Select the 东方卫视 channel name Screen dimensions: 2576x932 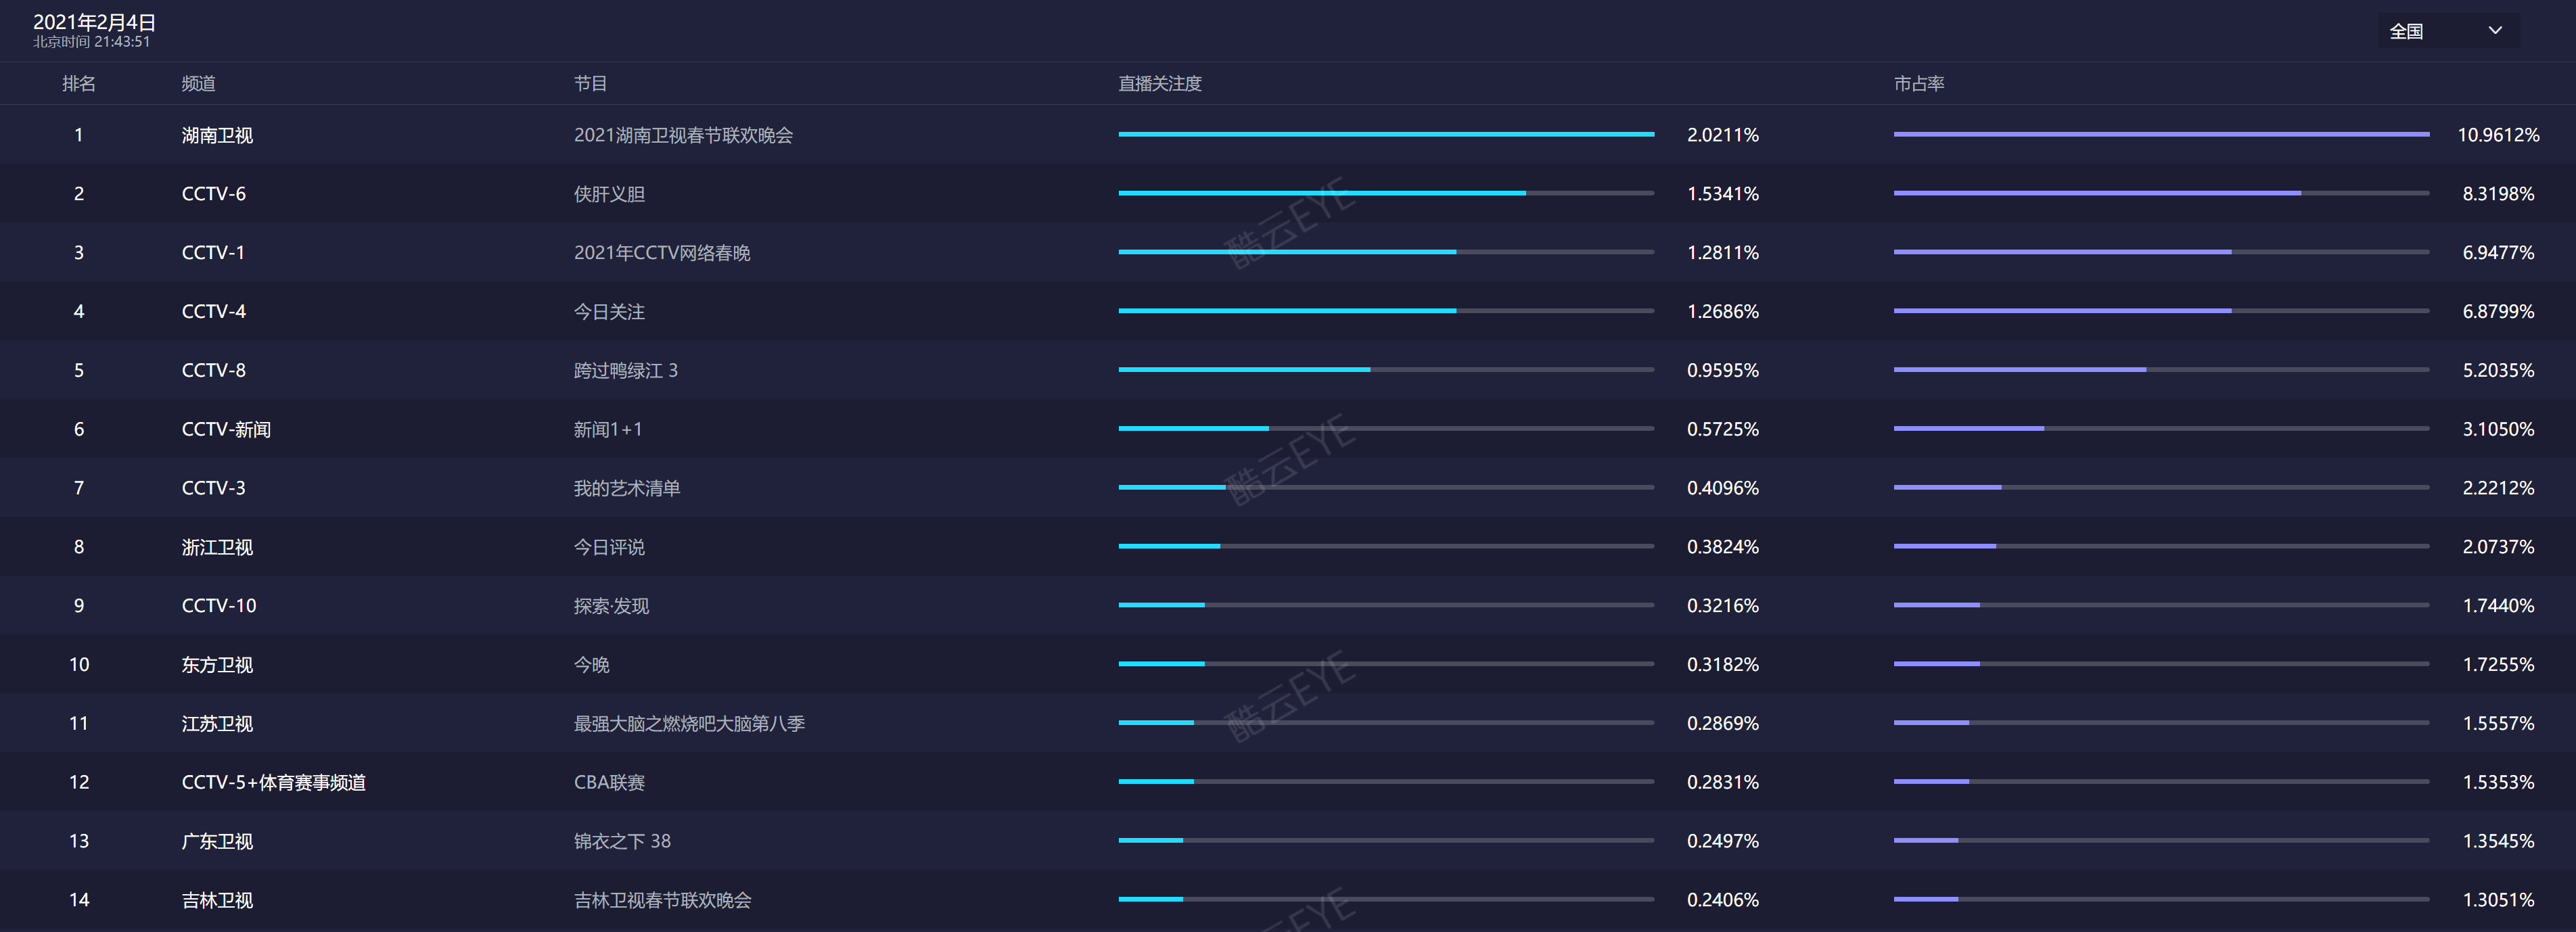click(217, 665)
